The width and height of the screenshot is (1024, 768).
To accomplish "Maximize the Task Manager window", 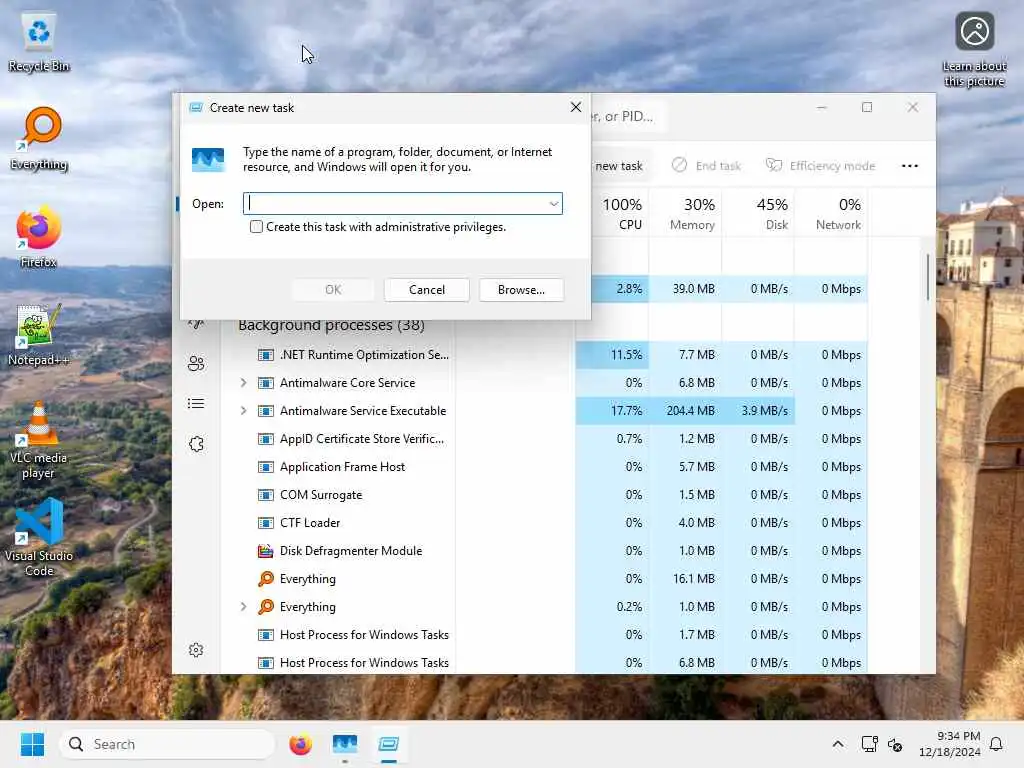I will click(867, 108).
